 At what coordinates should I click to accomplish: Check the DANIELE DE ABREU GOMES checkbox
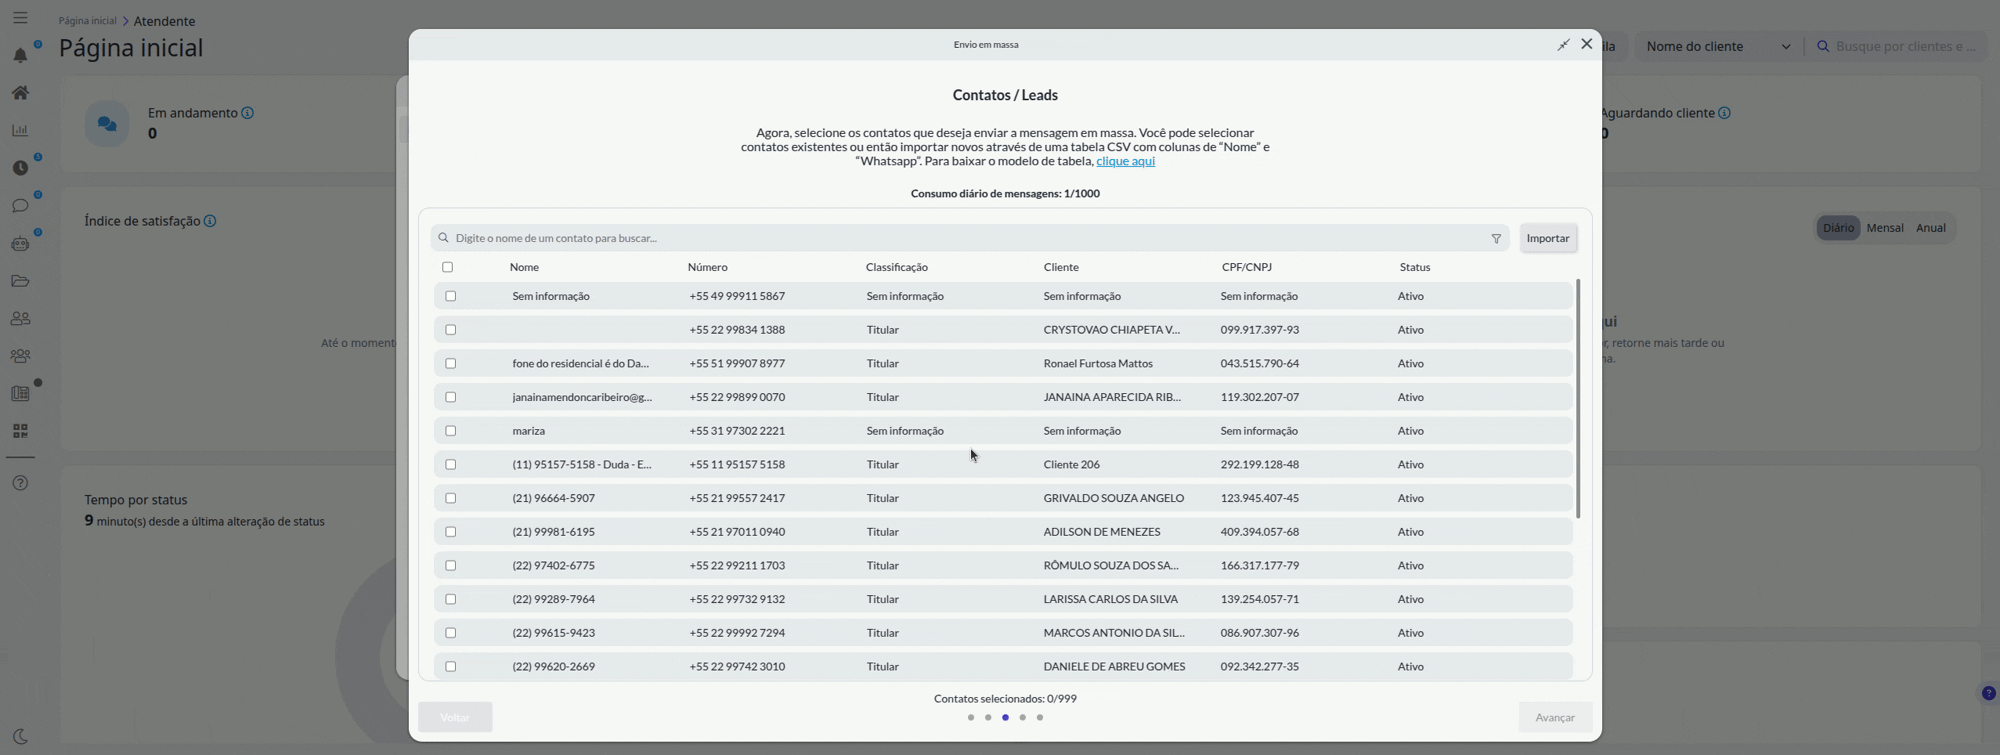click(x=451, y=666)
